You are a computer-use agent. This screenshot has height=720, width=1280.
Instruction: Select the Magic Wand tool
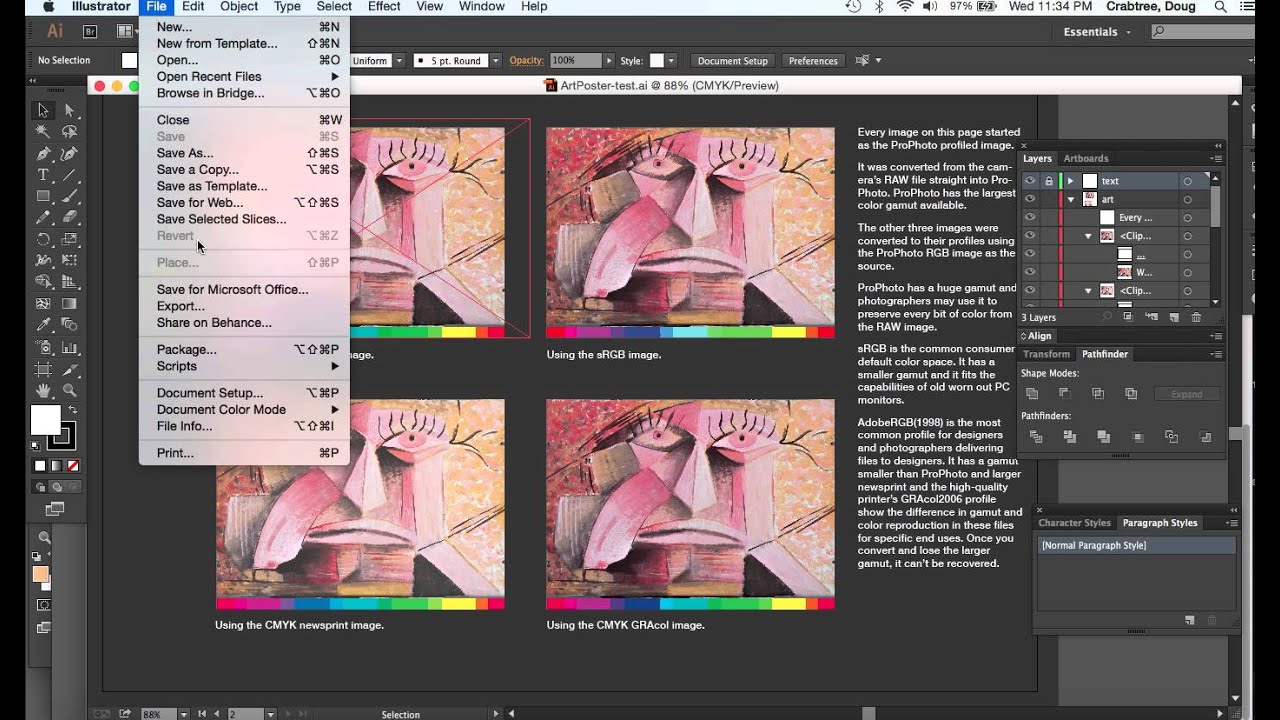(x=44, y=132)
